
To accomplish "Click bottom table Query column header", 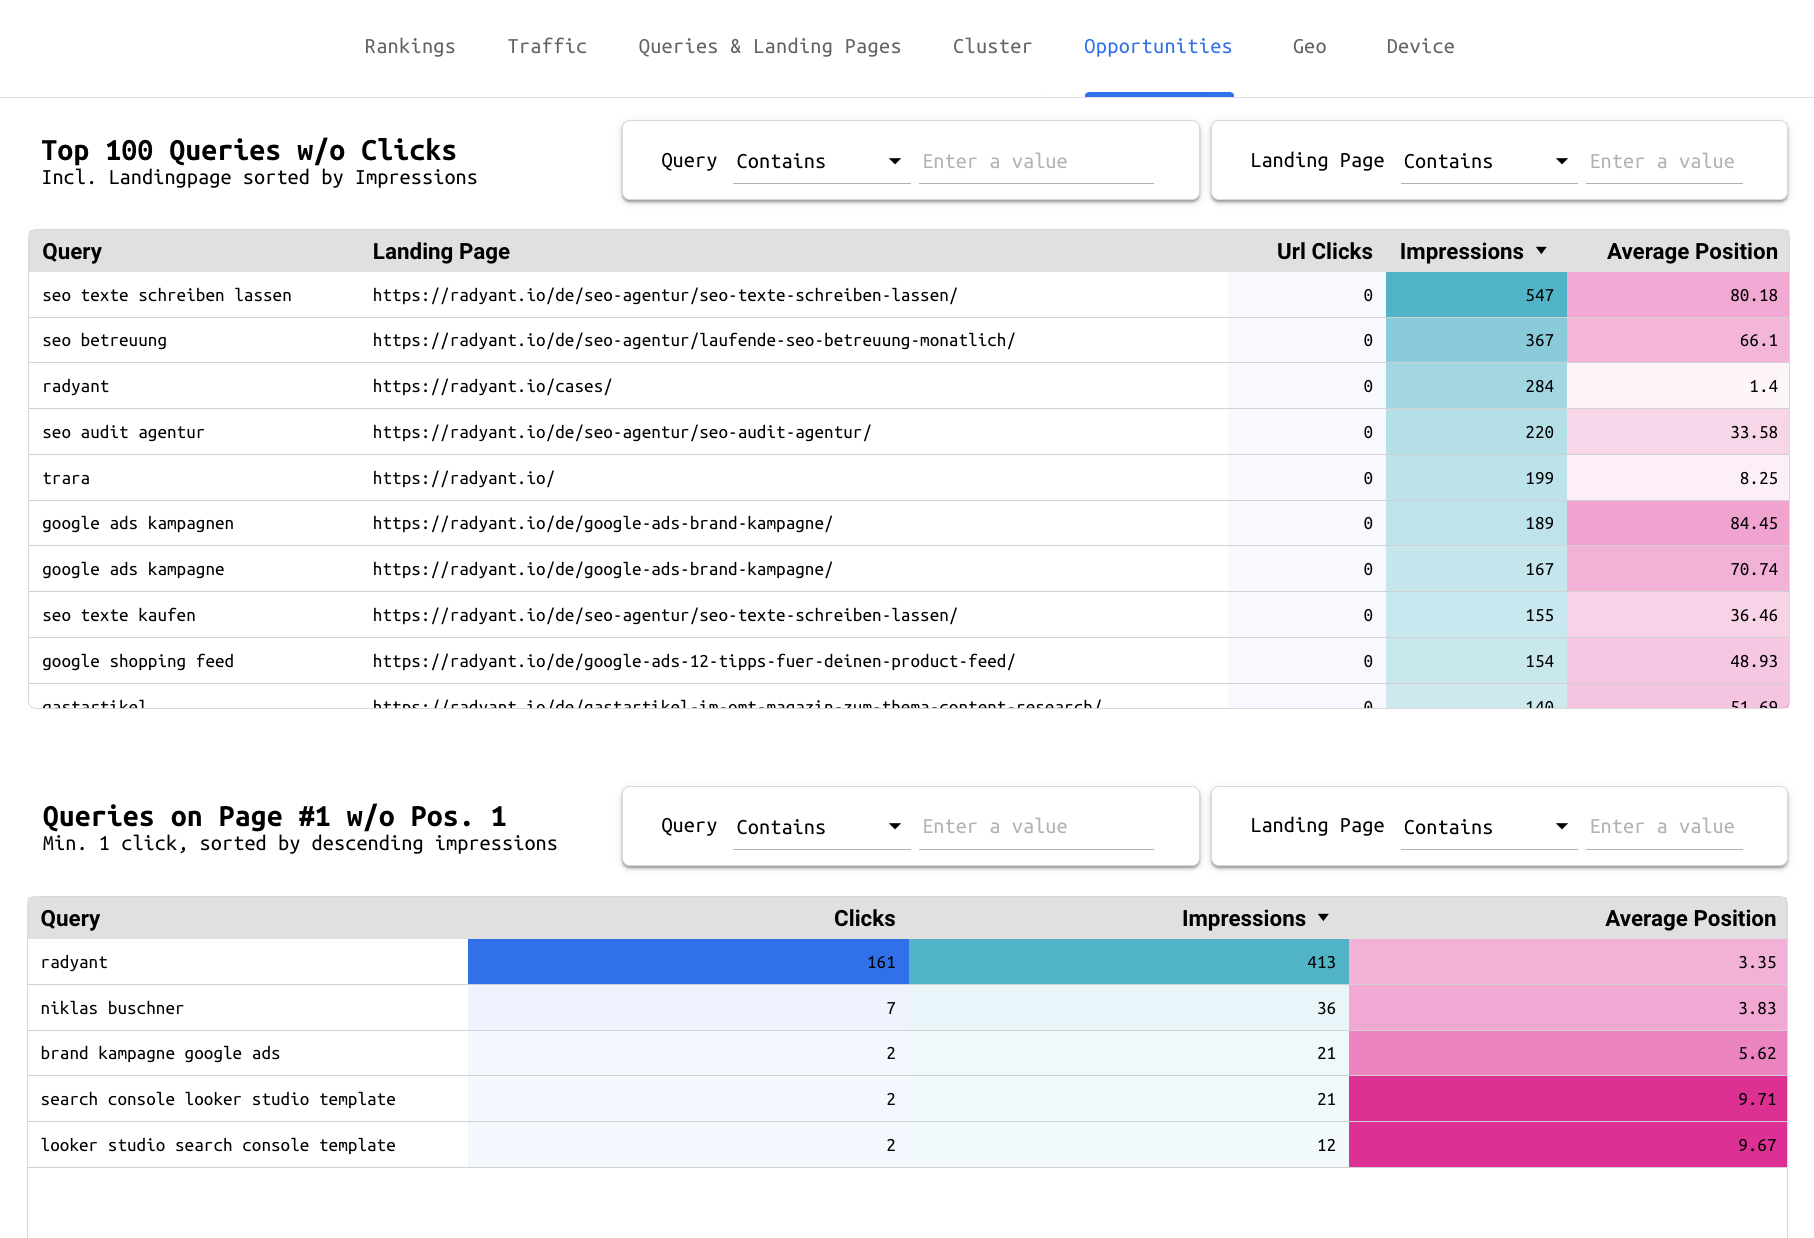I will pyautogui.click(x=70, y=919).
